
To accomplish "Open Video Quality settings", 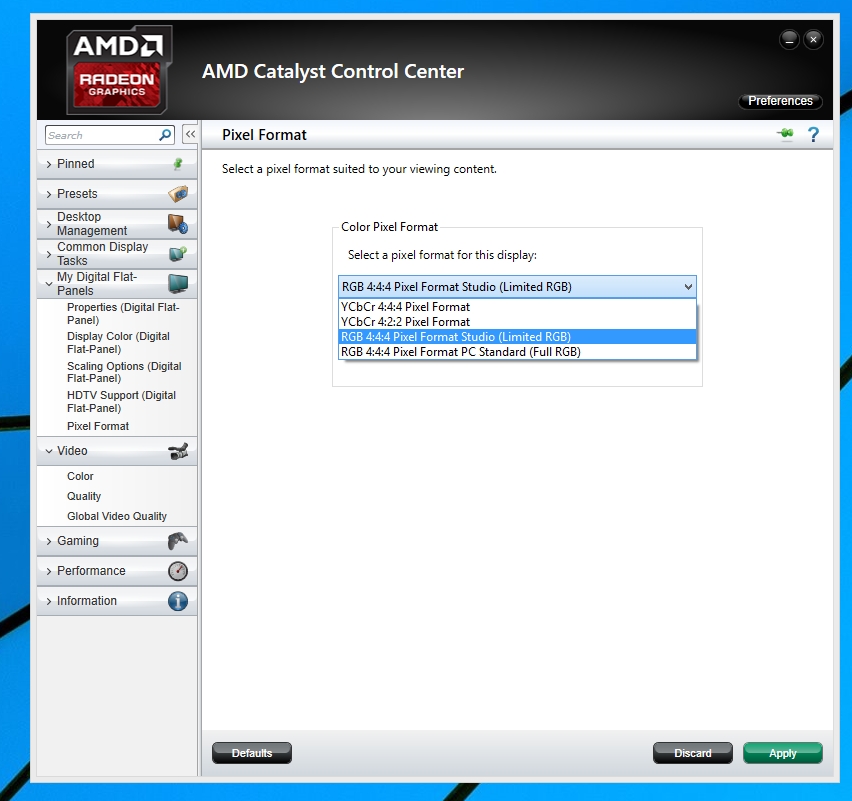I will (x=84, y=496).
